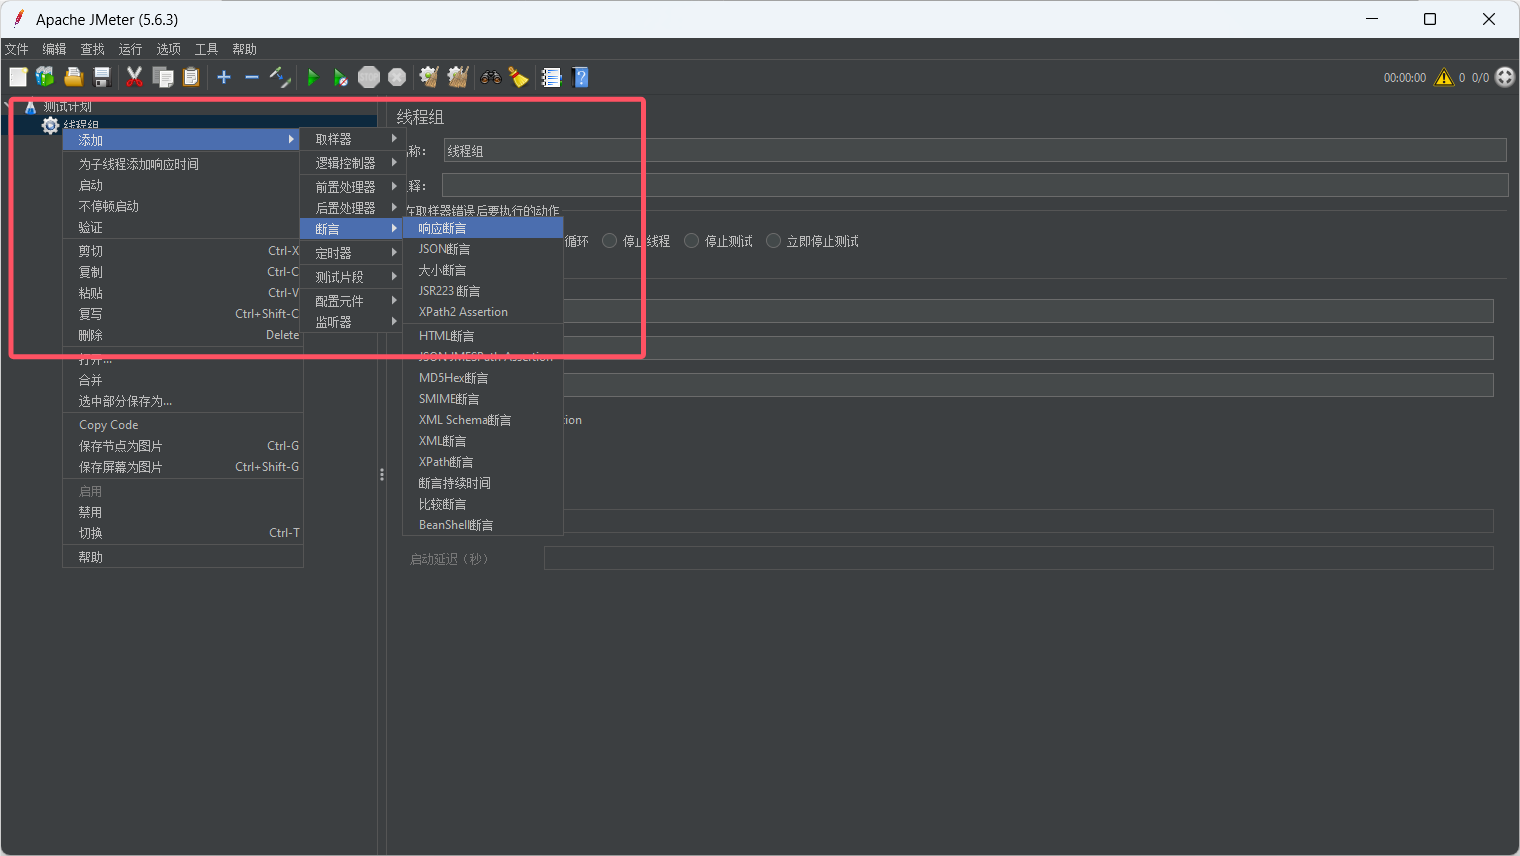
Task: Click the Collapse all minus icon
Action: 252,77
